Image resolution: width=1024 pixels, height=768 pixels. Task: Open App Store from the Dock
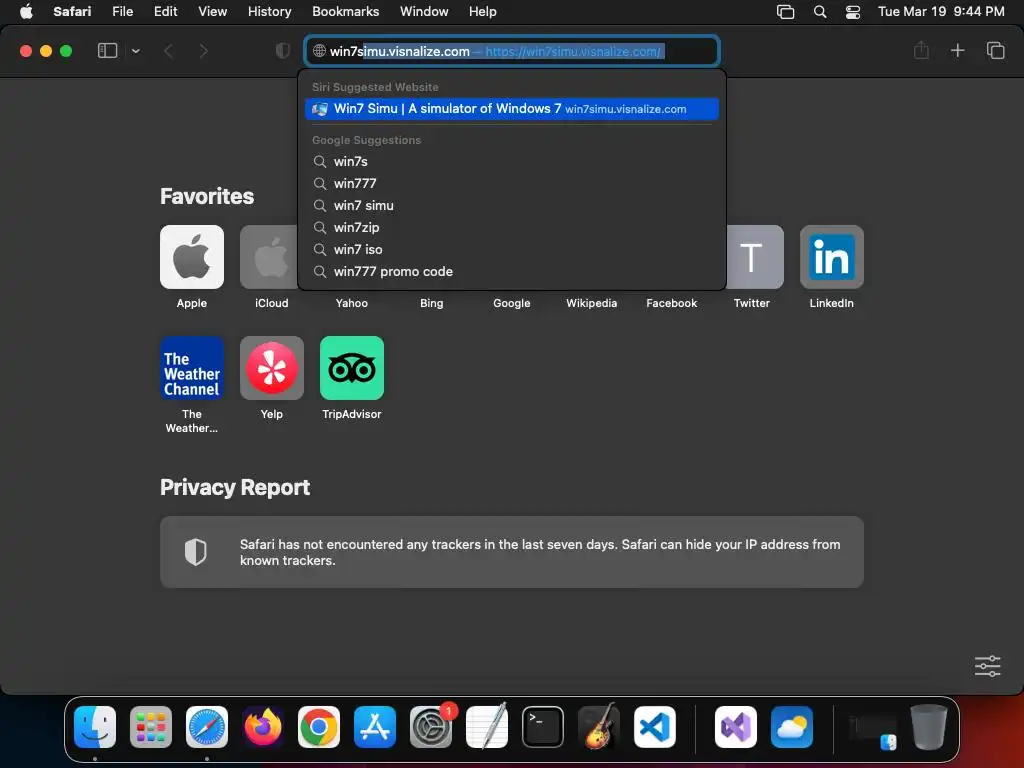click(375, 727)
